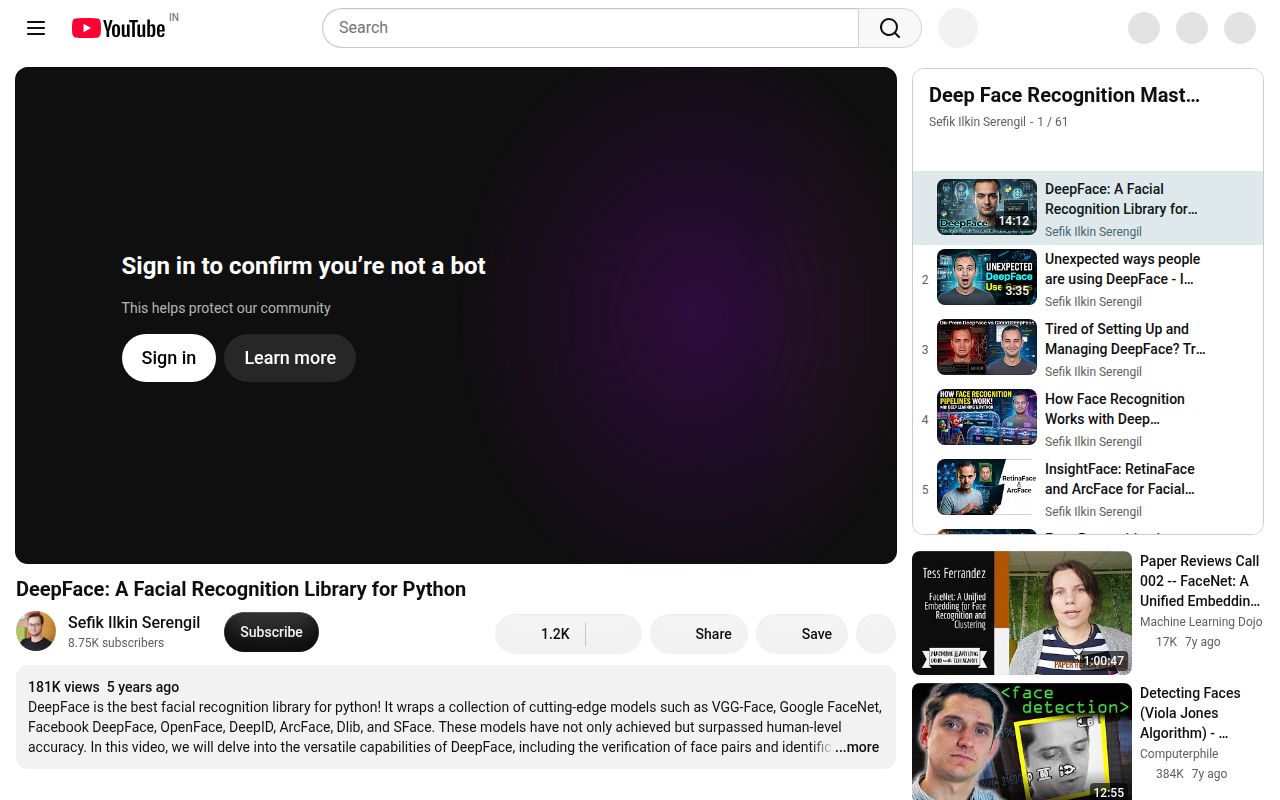Select playlist thumbnail with 3:35 duration

coord(987,277)
